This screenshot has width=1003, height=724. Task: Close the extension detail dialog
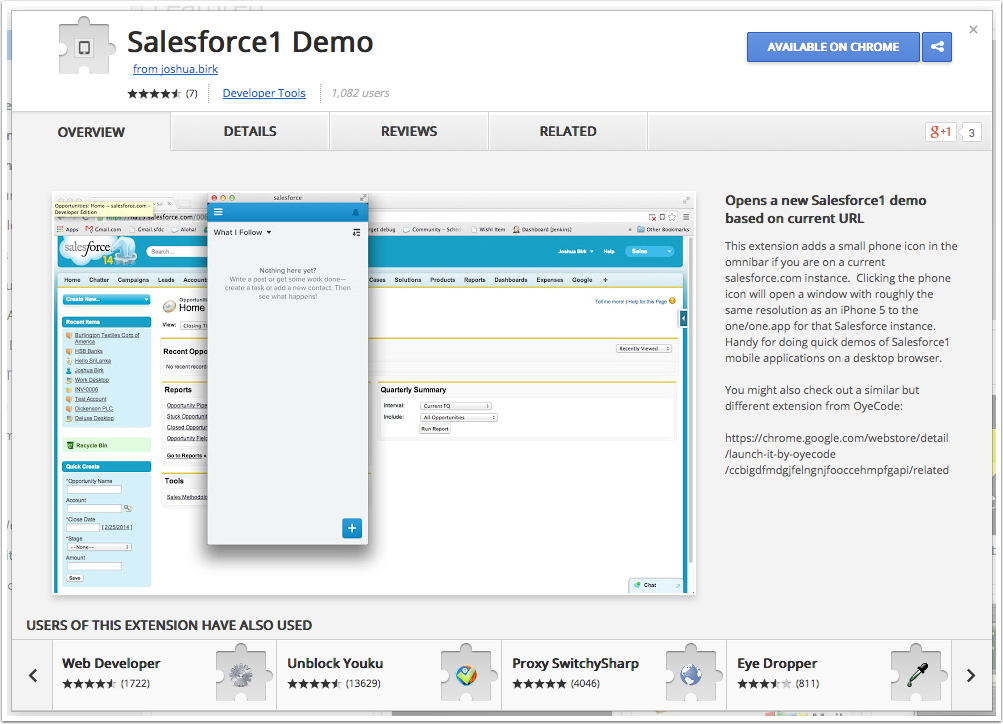(x=973, y=29)
